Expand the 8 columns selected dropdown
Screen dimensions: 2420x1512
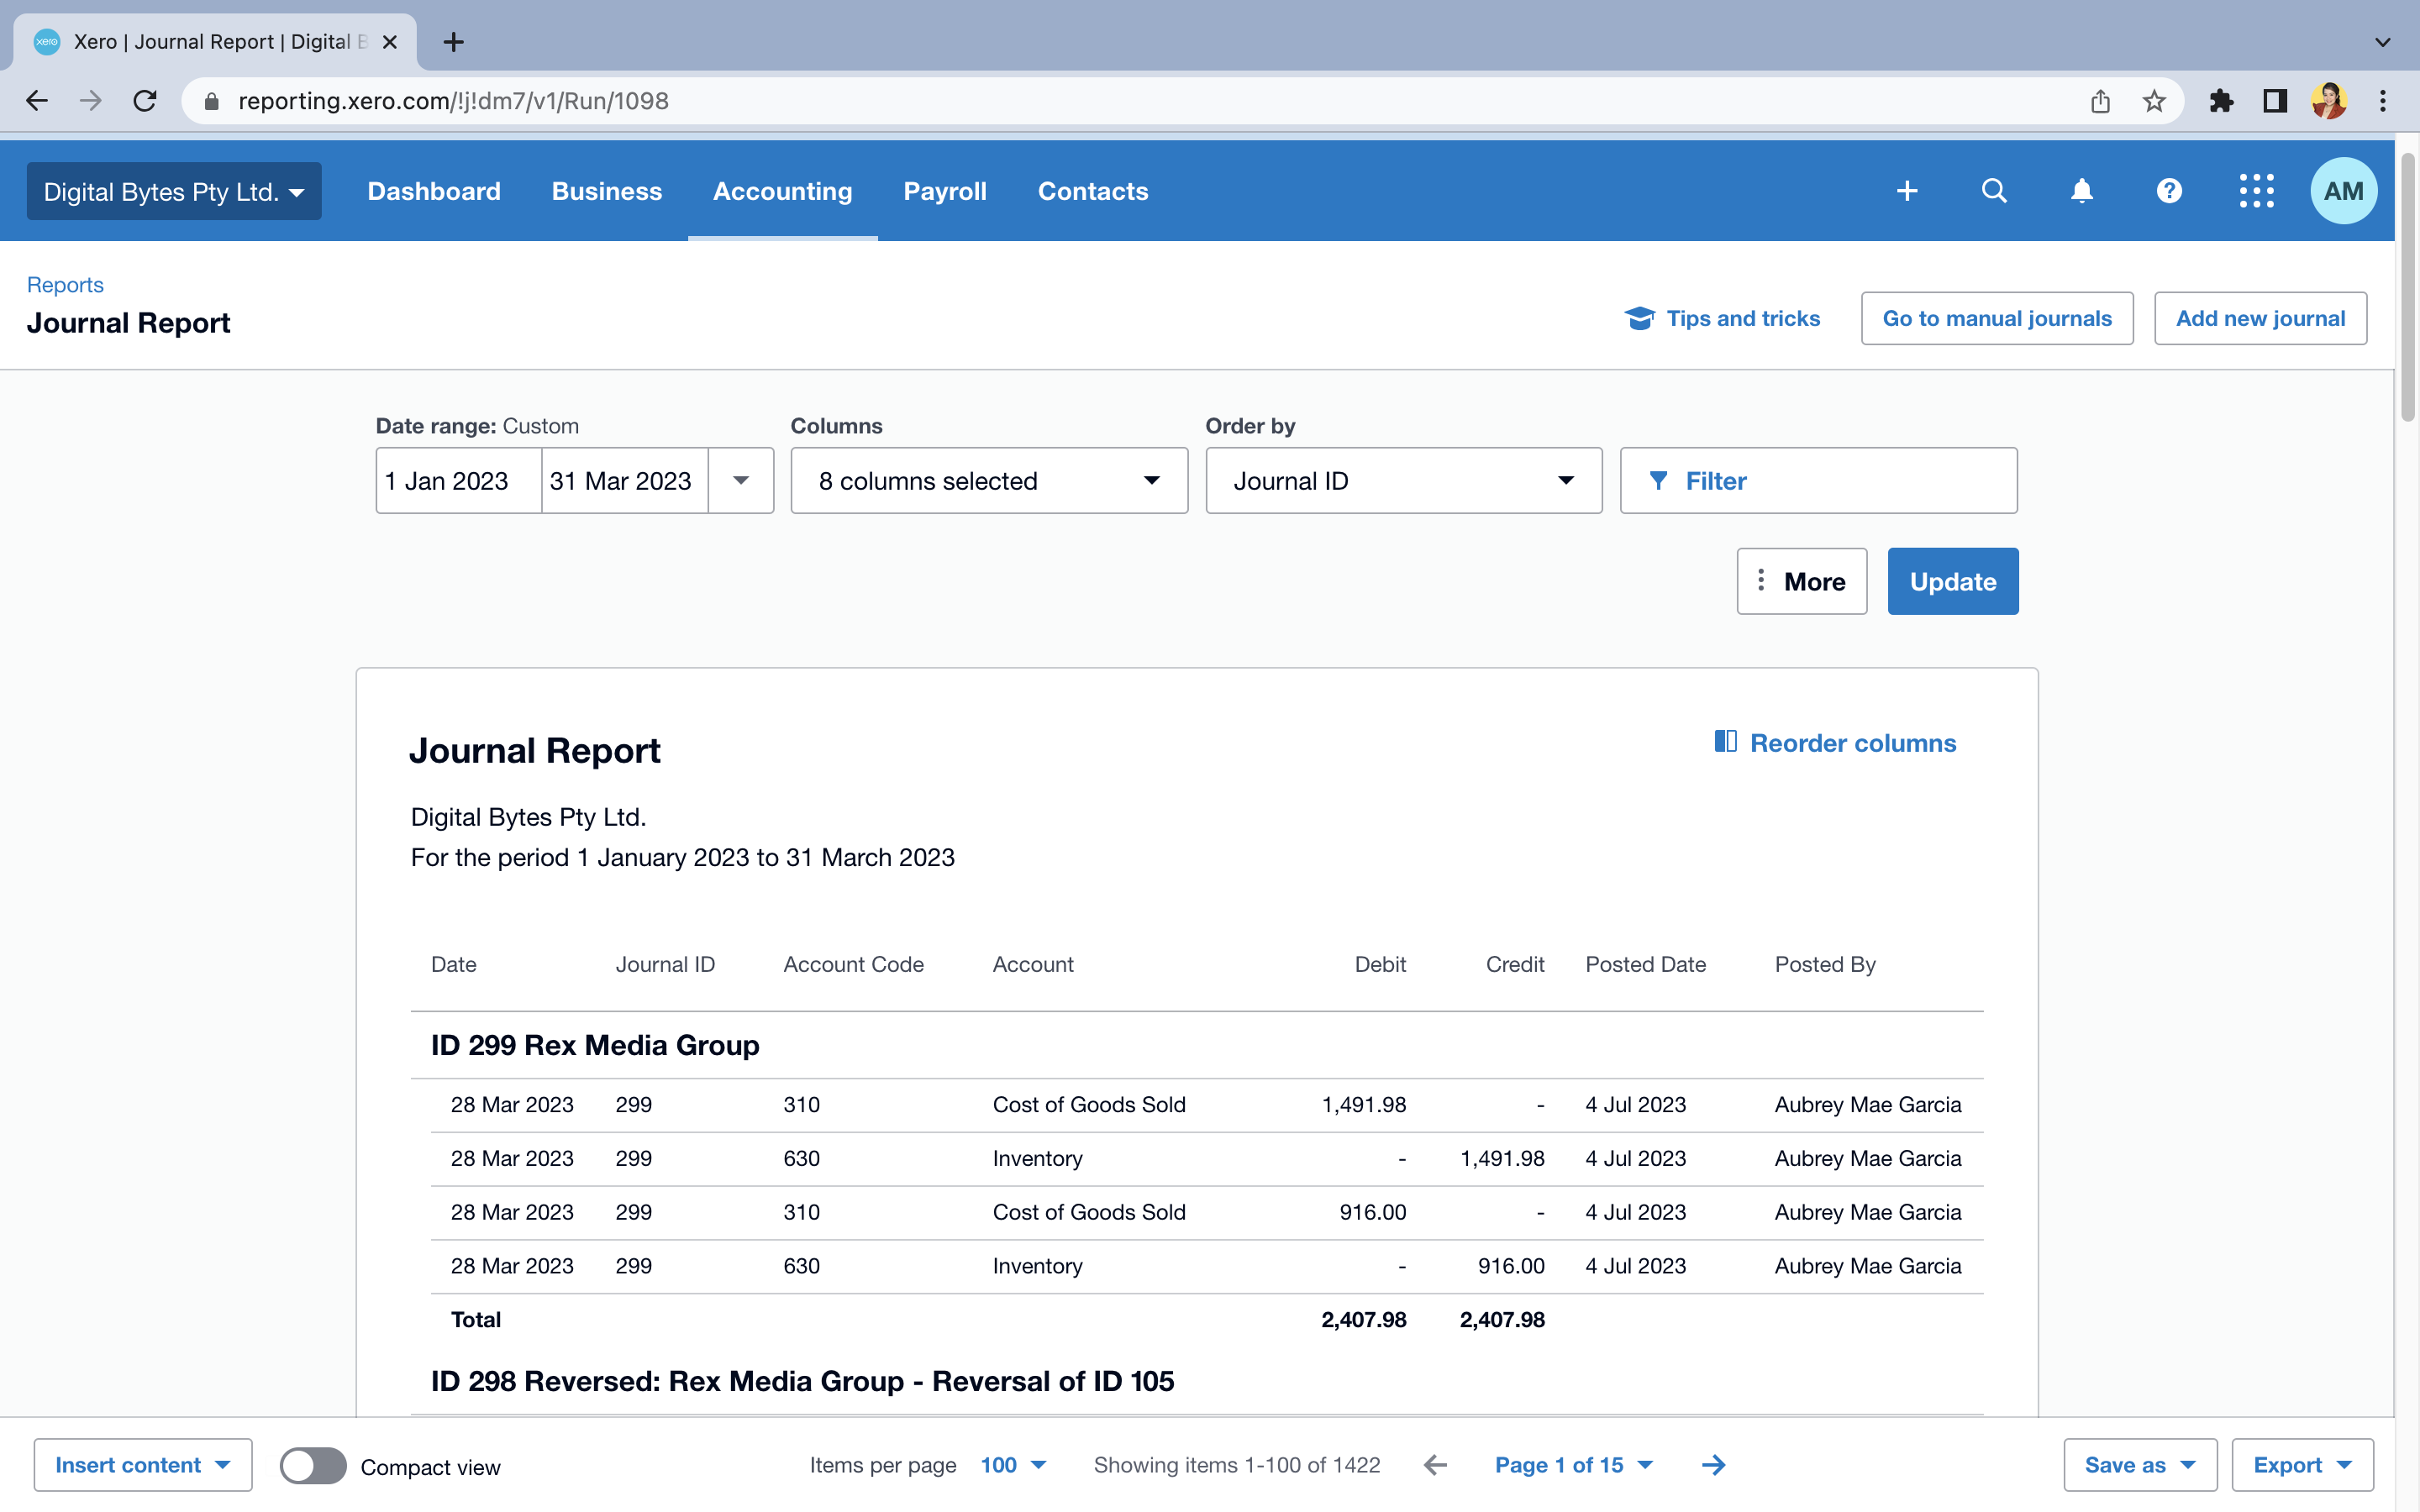point(988,481)
